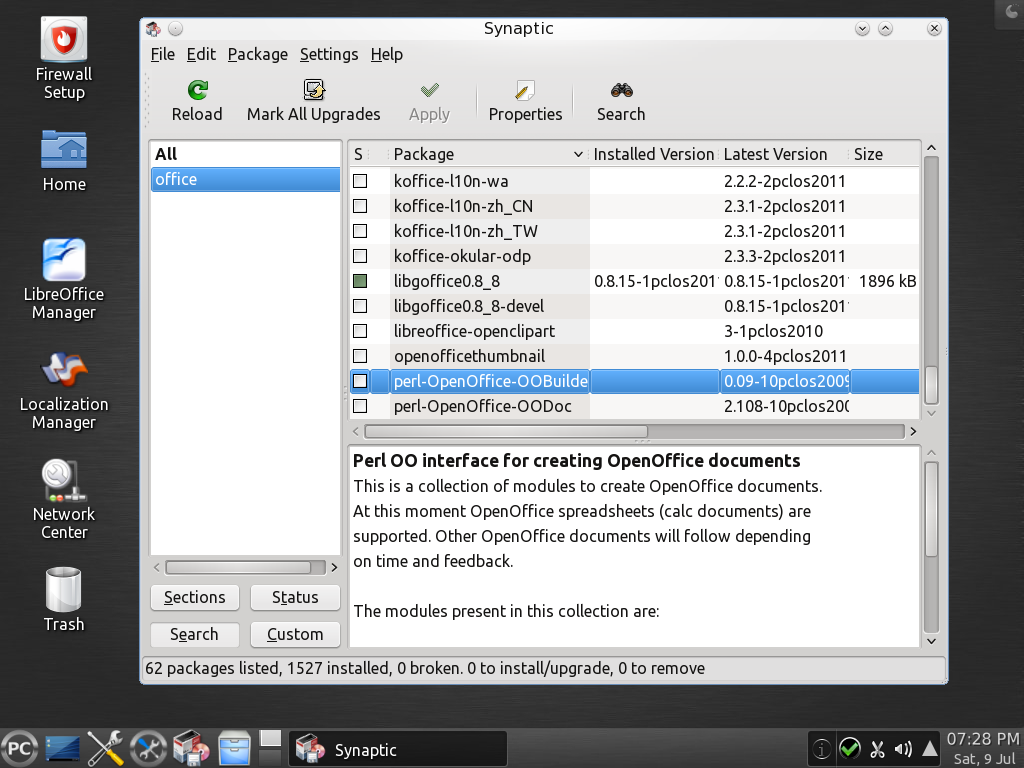
Task: Click the Synaptic taskbar window button
Action: point(398,749)
